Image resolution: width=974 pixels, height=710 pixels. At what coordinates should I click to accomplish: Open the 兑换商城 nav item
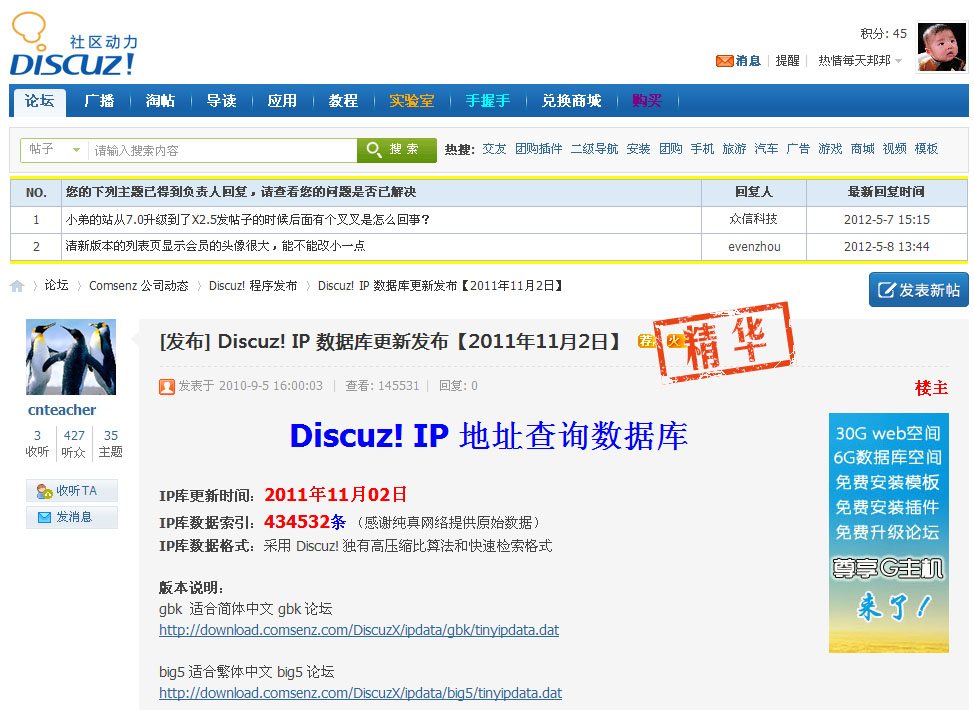(x=571, y=101)
